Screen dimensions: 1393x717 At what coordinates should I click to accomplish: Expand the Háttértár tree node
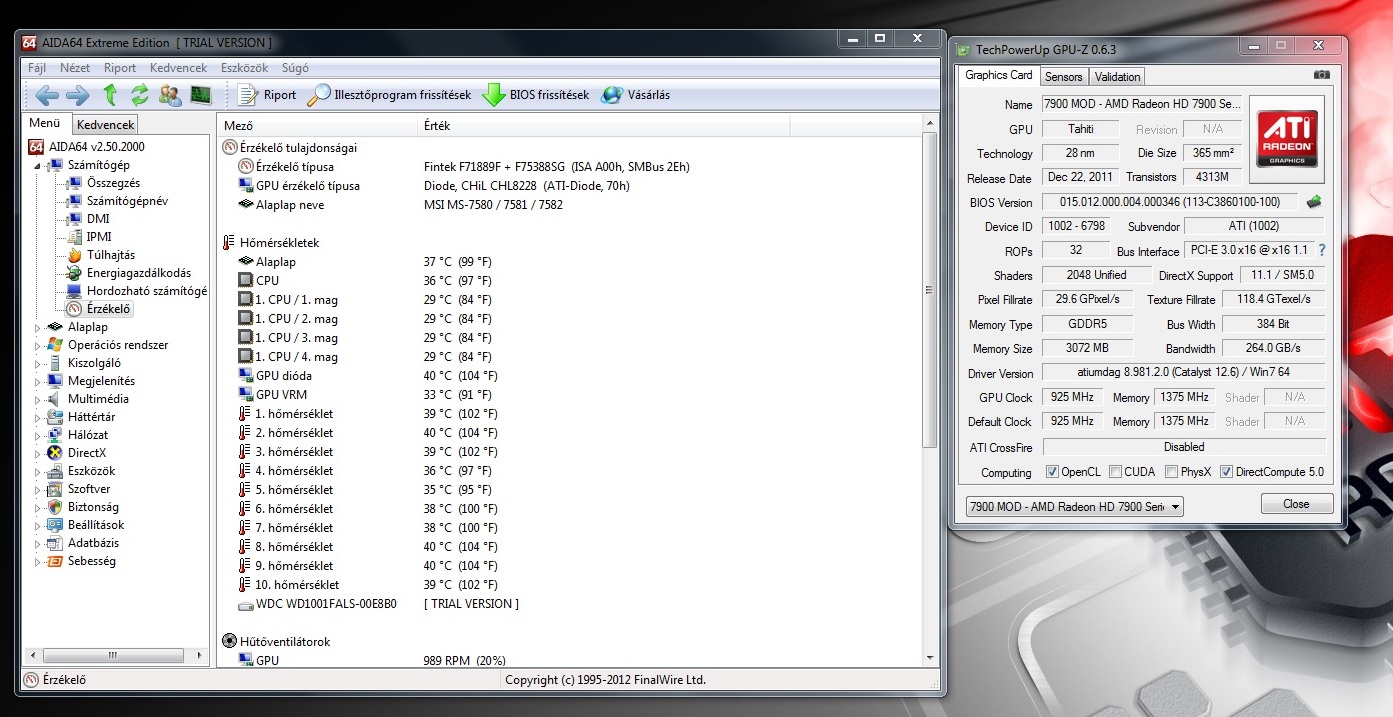click(x=38, y=417)
